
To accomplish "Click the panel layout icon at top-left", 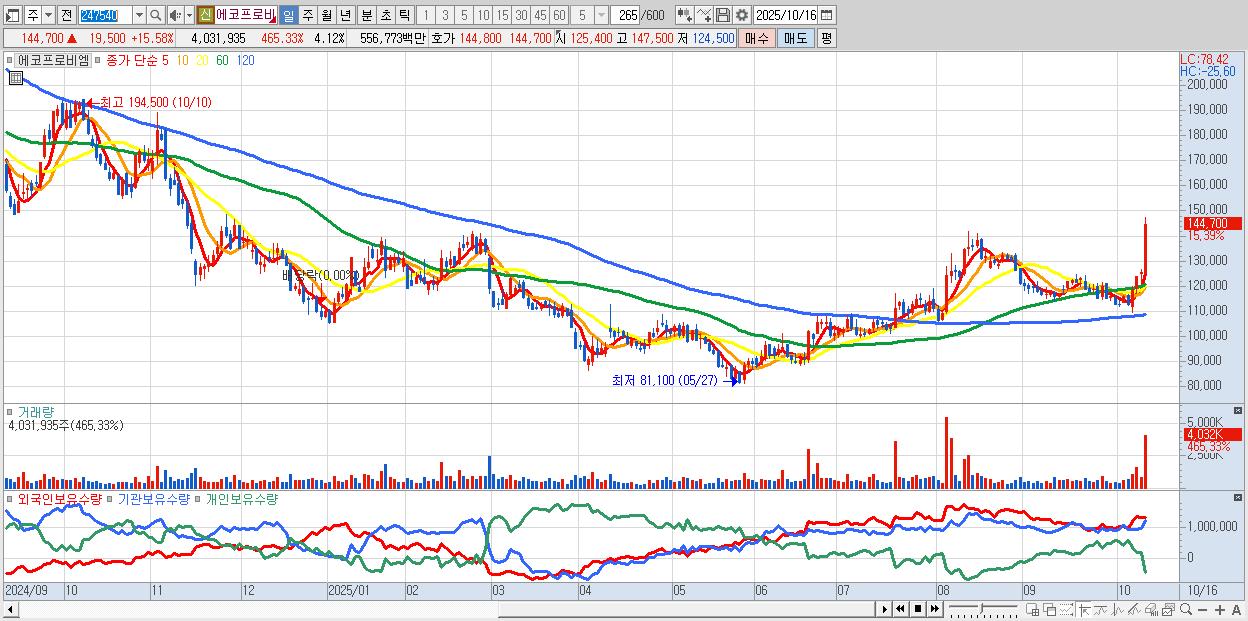I will 13,15.
